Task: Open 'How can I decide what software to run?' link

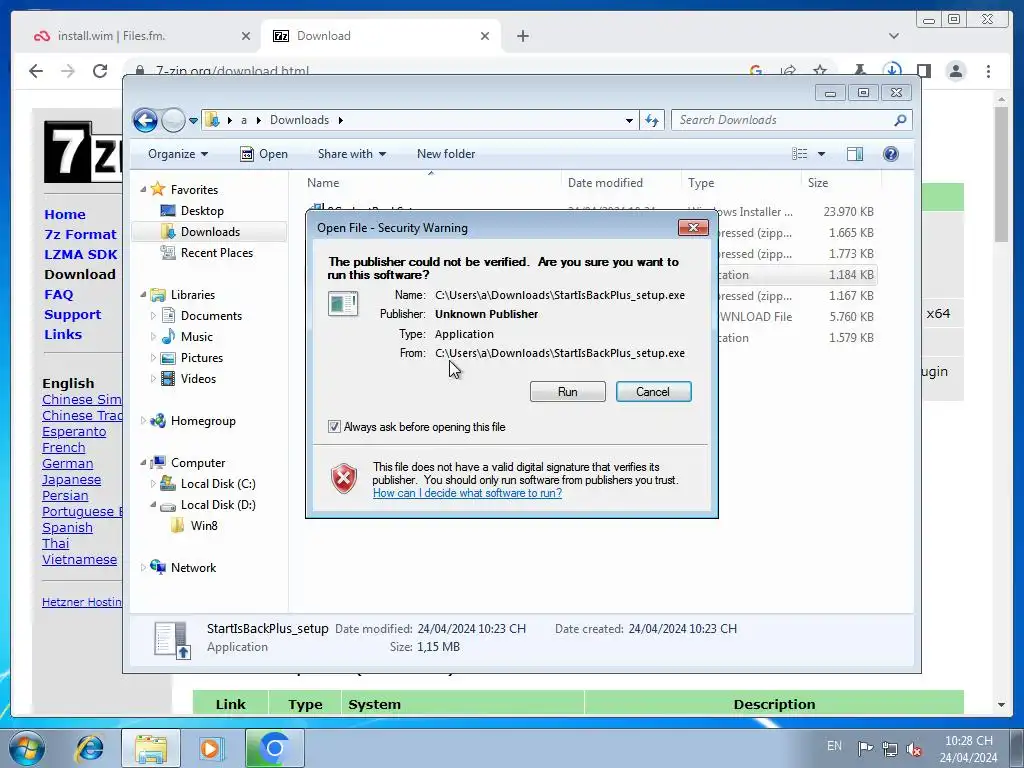Action: 467,493
